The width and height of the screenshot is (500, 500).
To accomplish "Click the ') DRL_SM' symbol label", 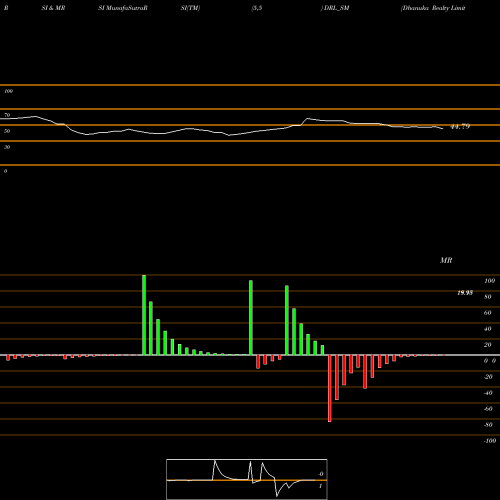I will coord(335,8).
